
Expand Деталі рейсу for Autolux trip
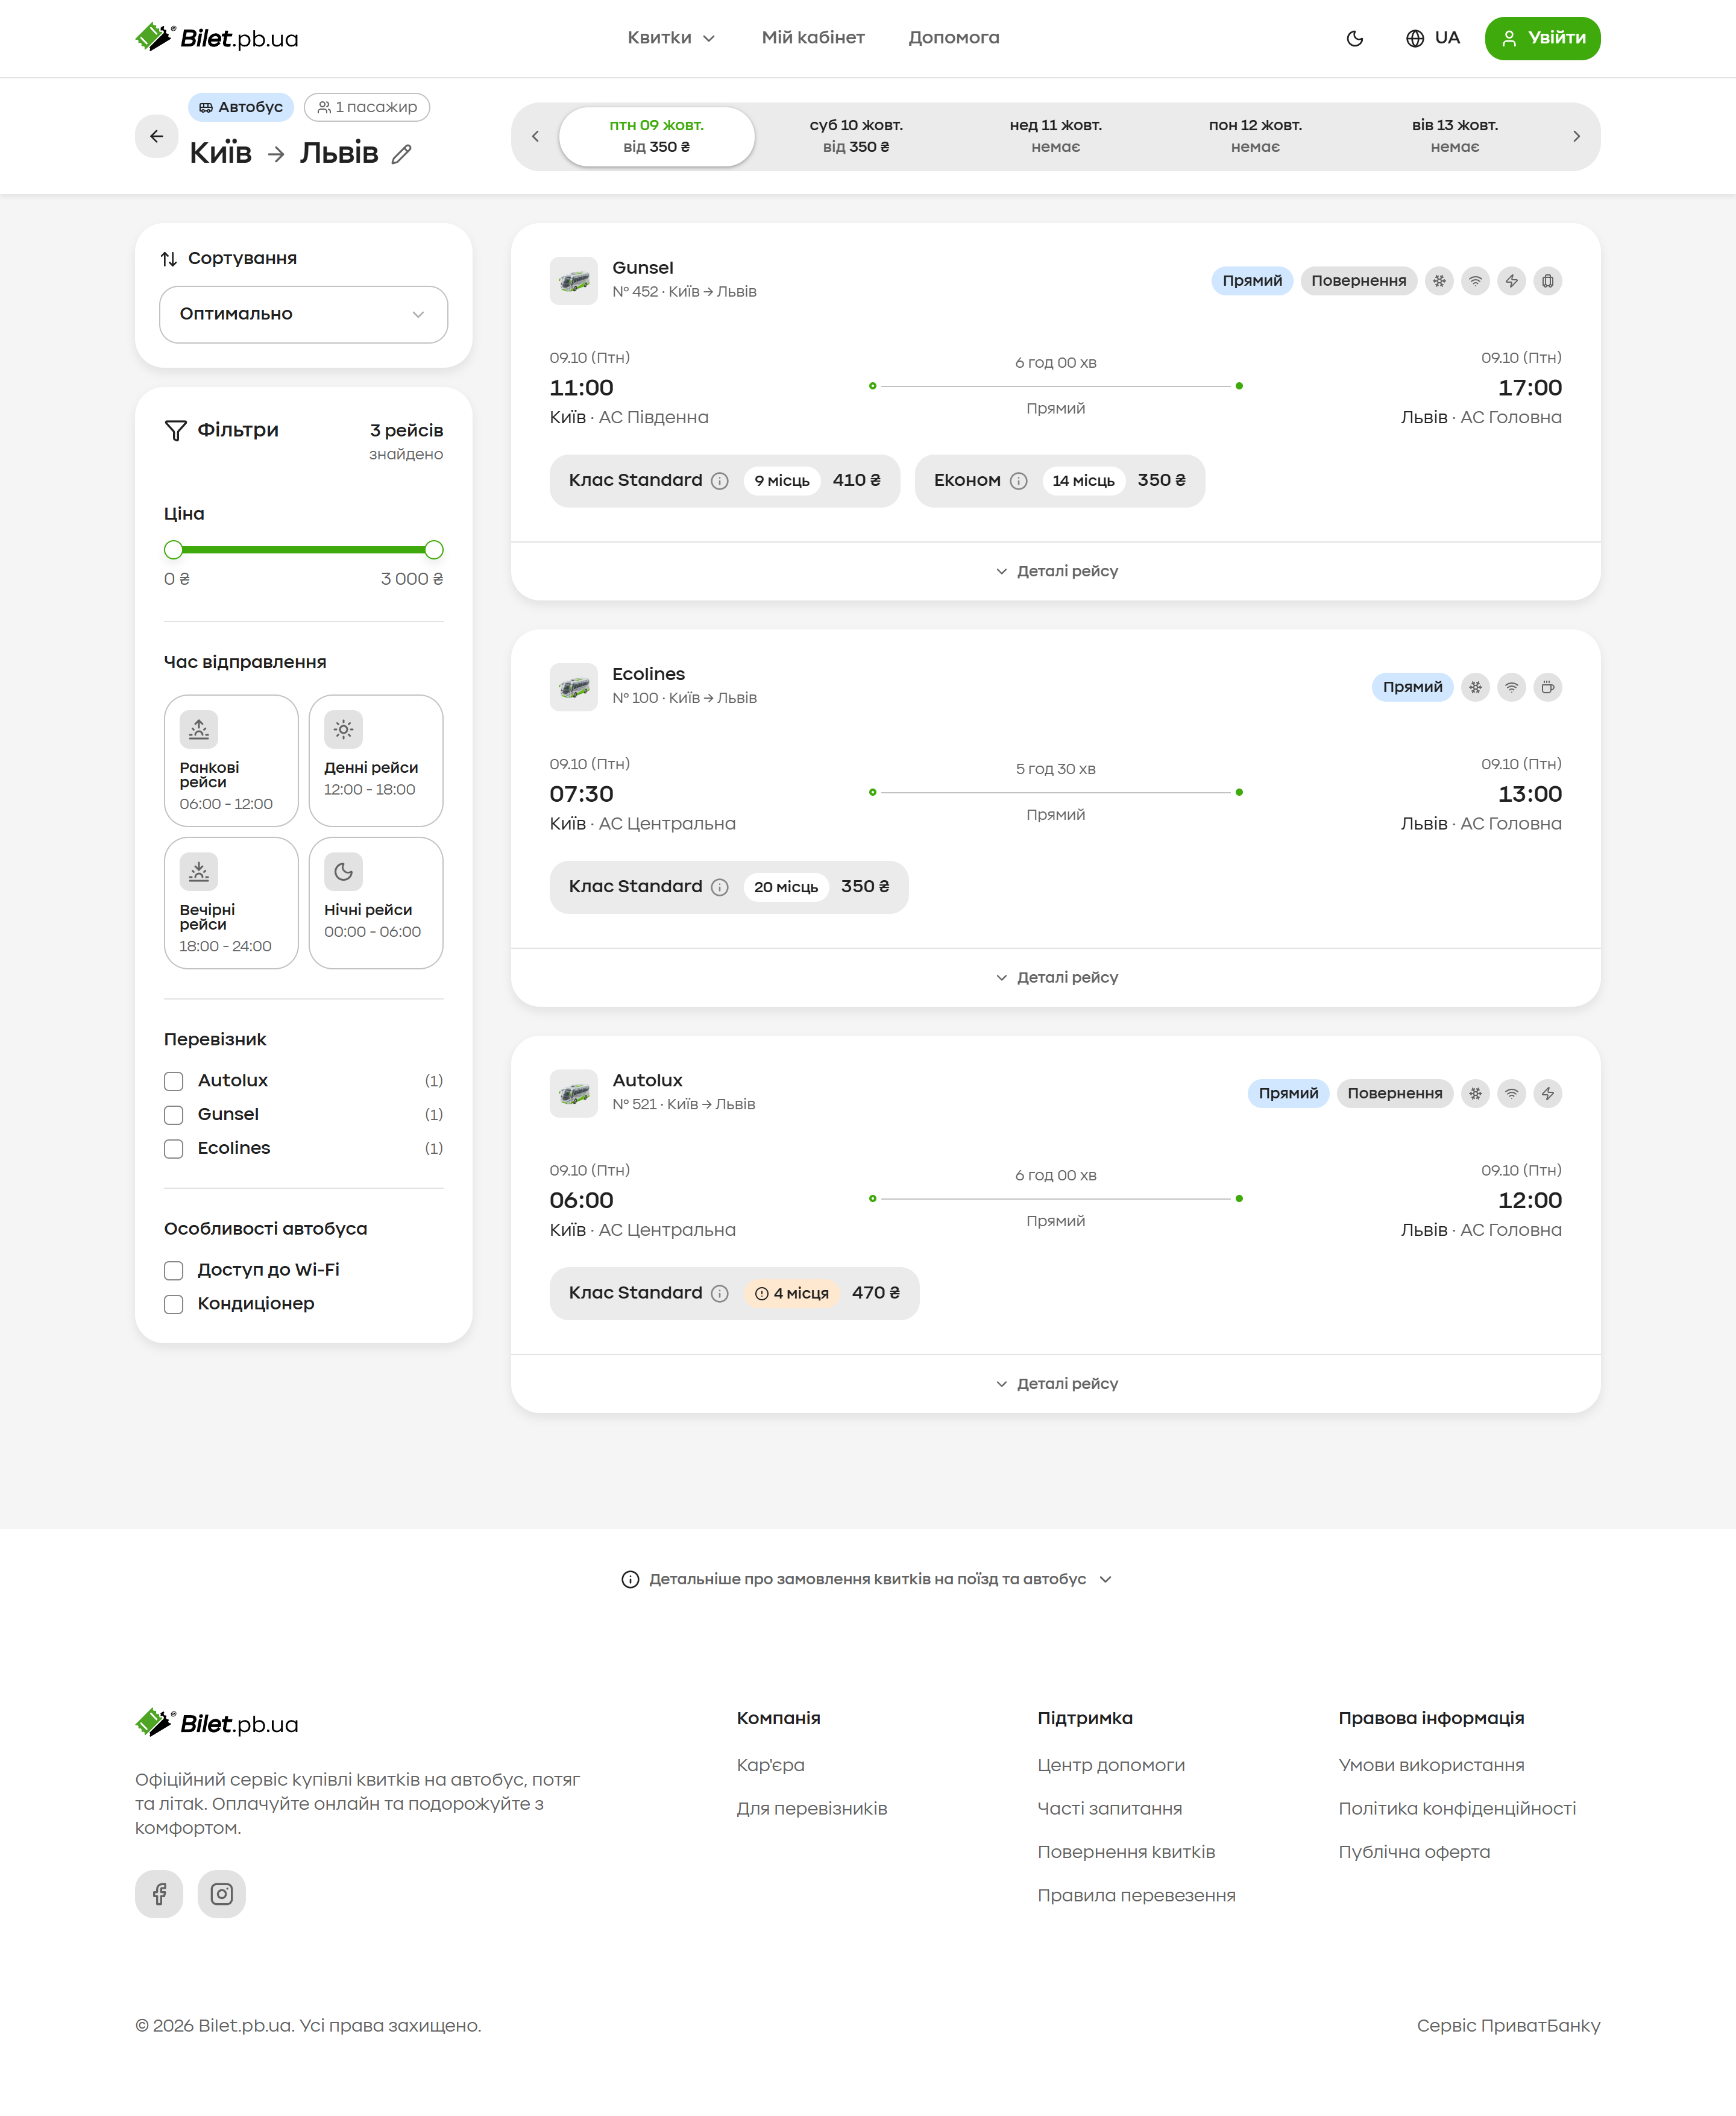tap(1056, 1383)
